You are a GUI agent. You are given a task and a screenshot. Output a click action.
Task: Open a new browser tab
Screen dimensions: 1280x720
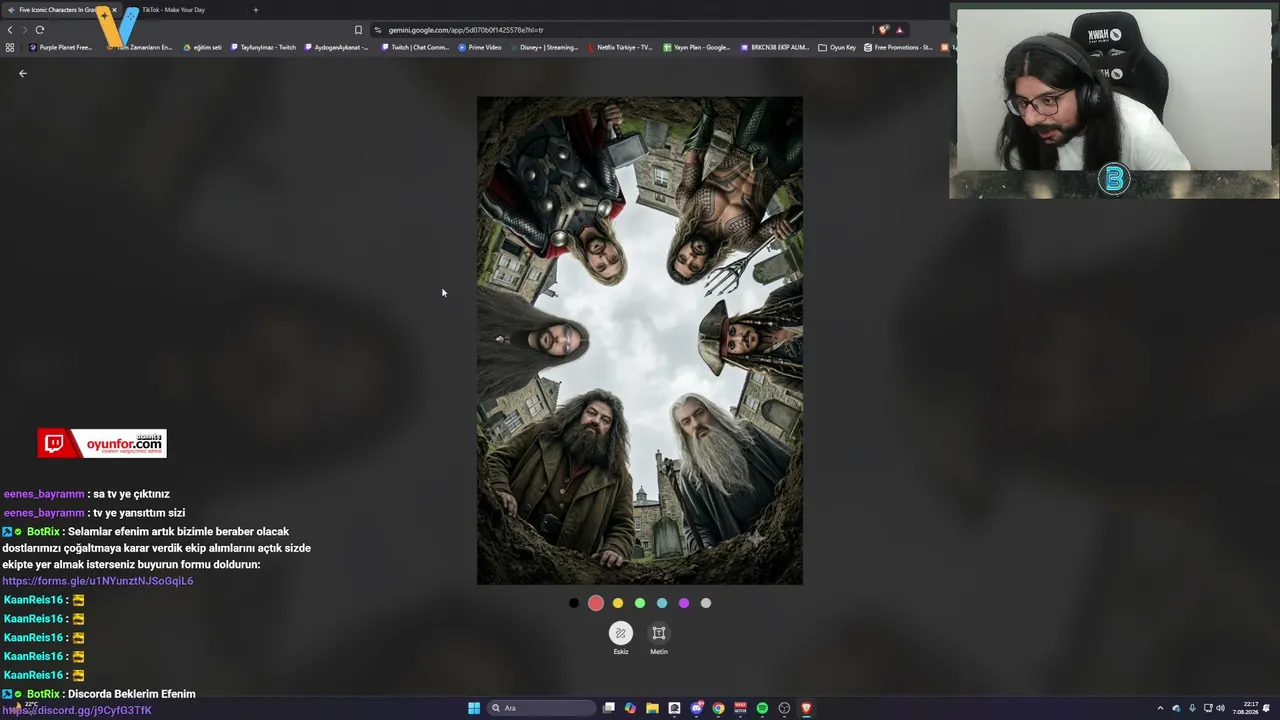[256, 10]
